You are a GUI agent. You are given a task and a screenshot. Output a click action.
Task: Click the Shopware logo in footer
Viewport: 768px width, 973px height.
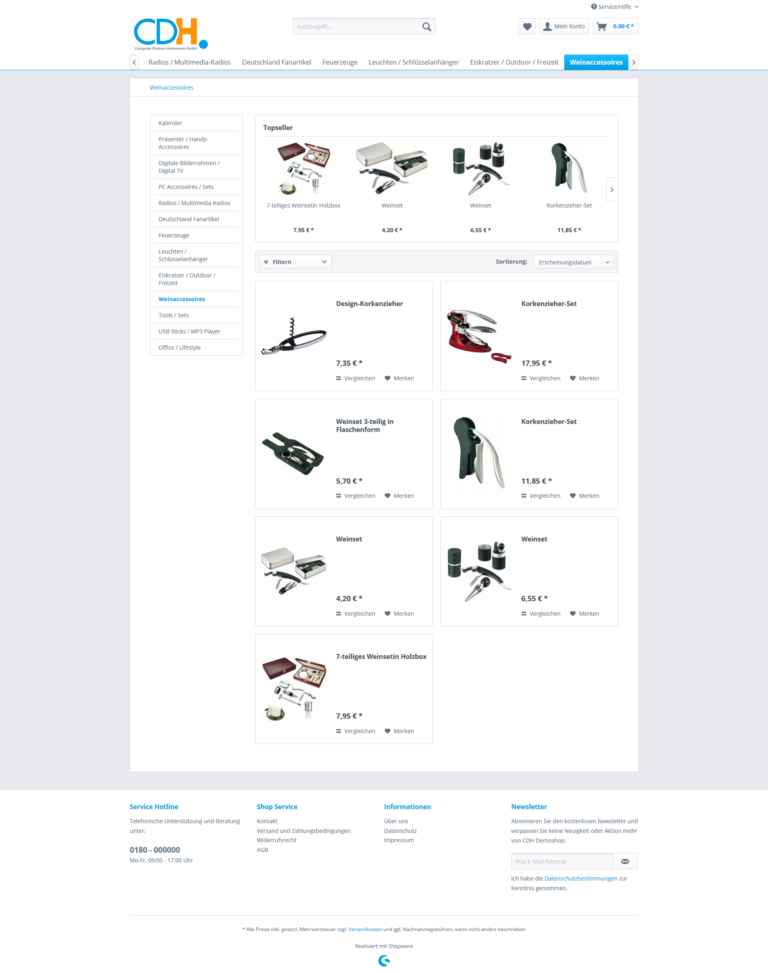click(x=384, y=961)
